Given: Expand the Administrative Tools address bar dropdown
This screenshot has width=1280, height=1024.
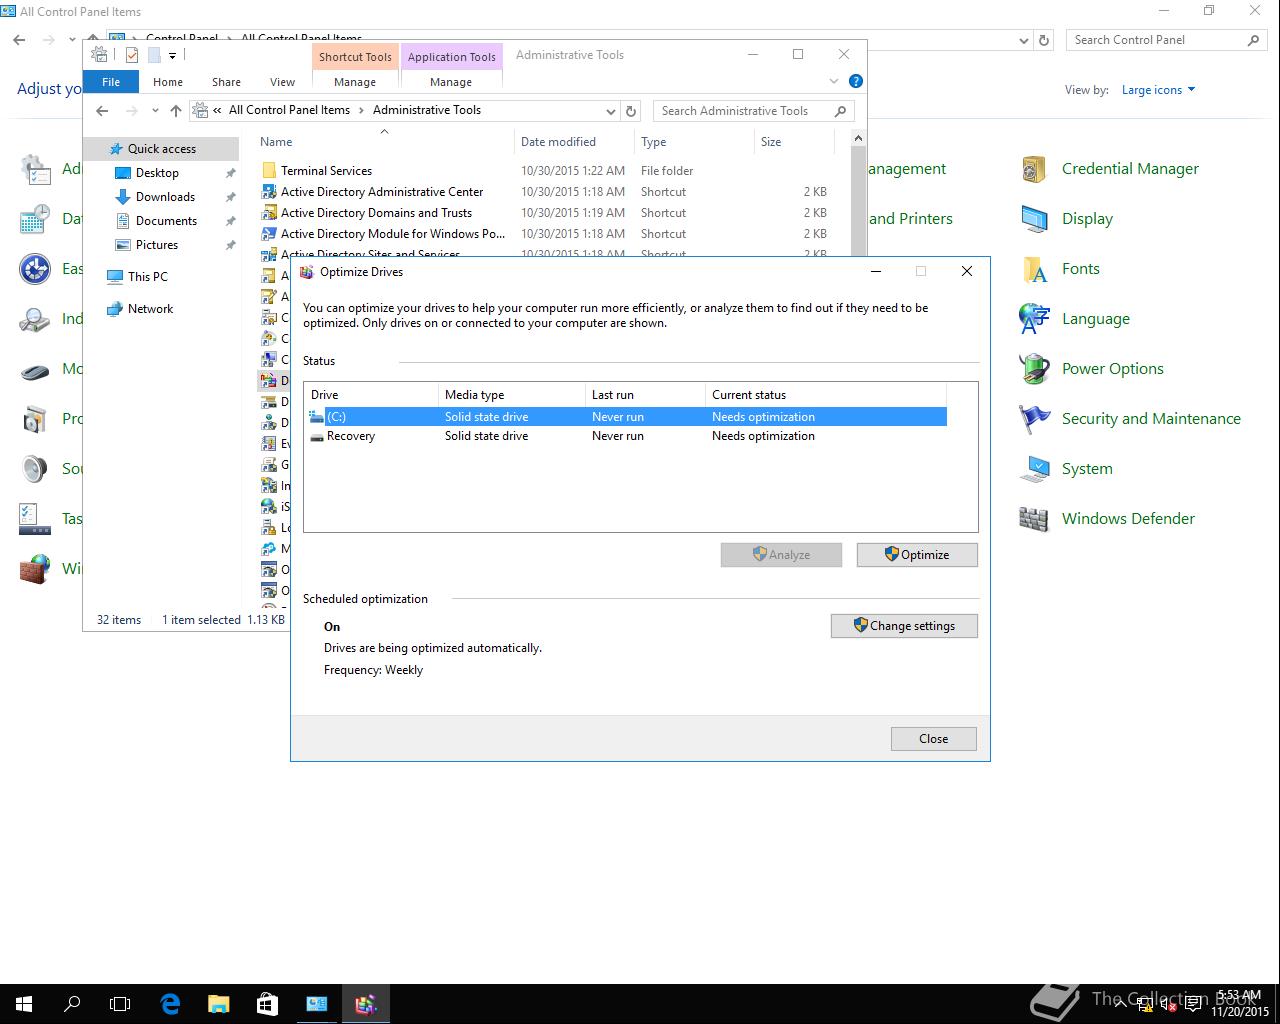Looking at the screenshot, I should 610,111.
